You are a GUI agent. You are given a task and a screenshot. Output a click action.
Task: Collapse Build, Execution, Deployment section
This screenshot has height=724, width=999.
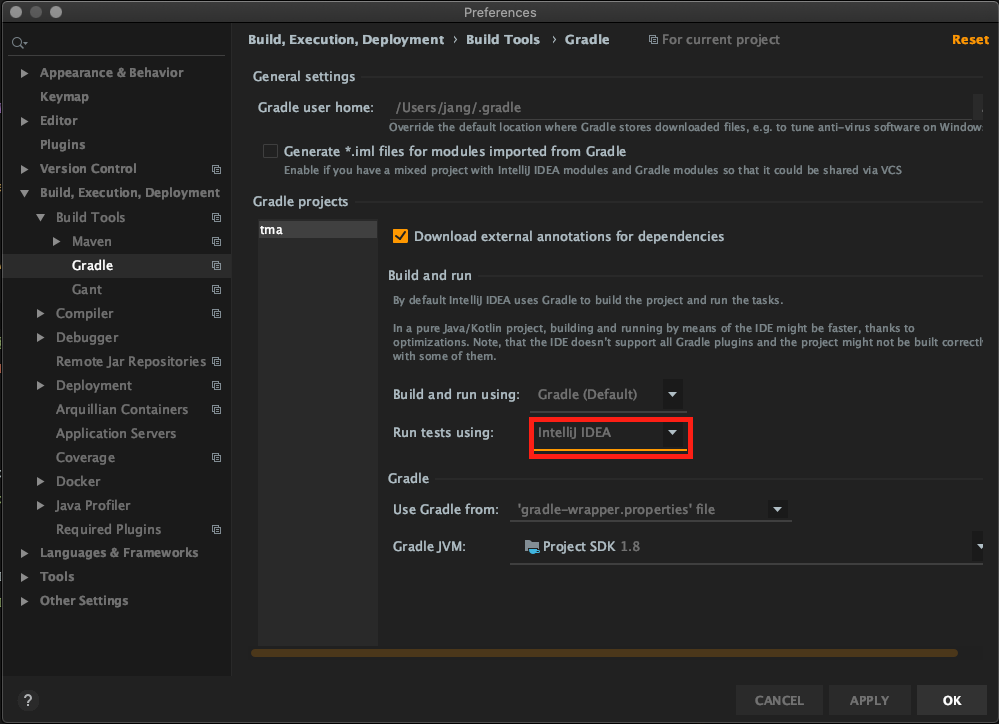(24, 193)
